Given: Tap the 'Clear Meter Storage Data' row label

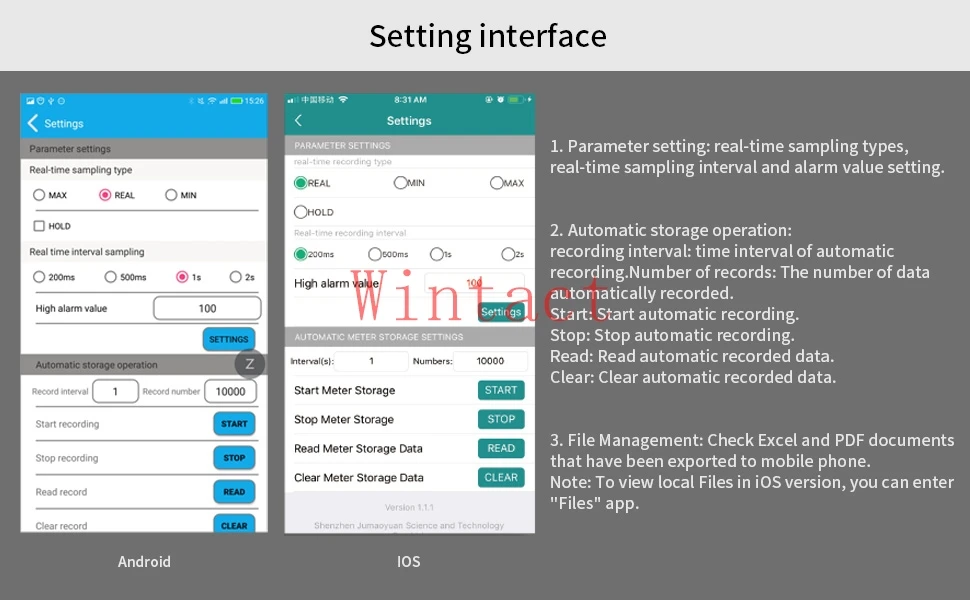Looking at the screenshot, I should pos(359,478).
